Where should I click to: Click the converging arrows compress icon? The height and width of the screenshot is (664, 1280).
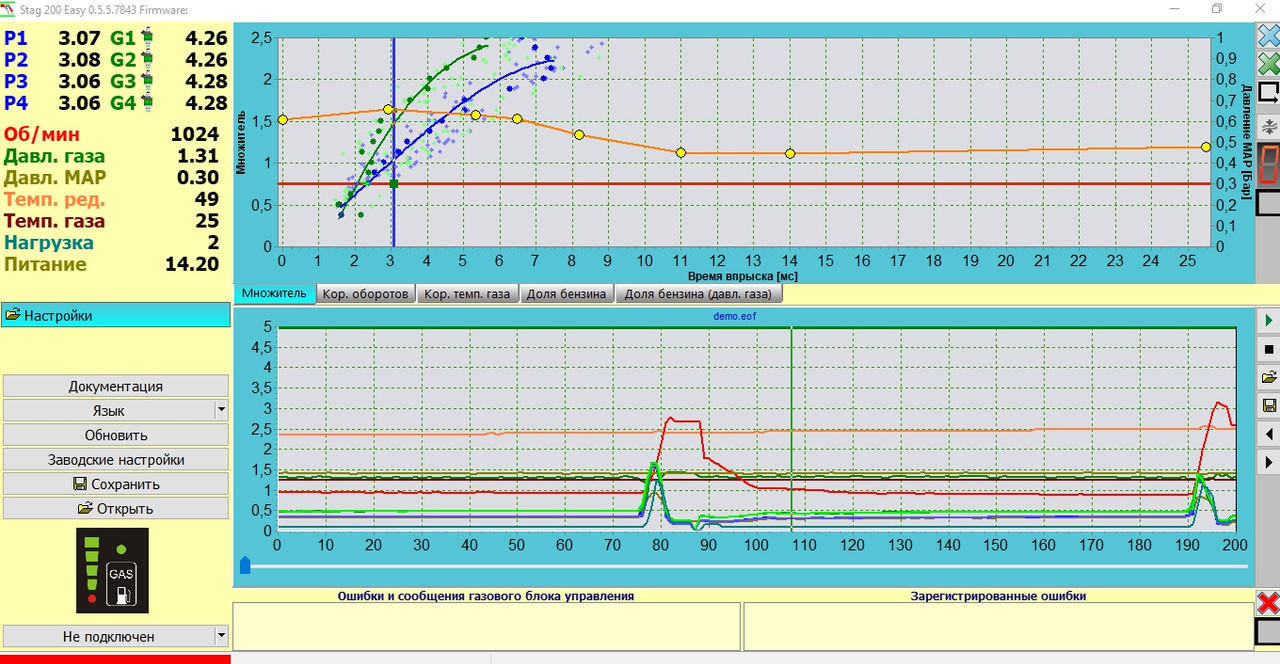tap(1268, 126)
